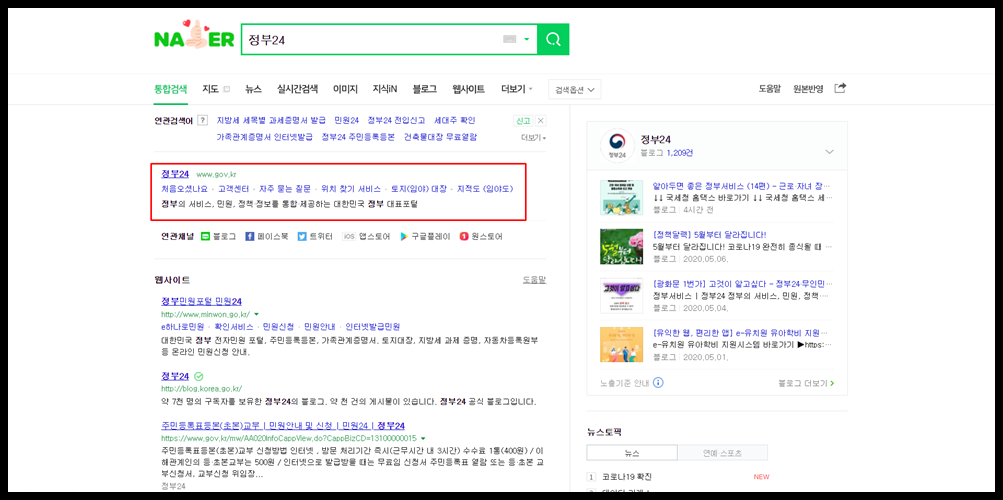The image size is (1003, 500).
Task: Click the info icon beside 노출기준 안내
Action: pyautogui.click(x=658, y=383)
